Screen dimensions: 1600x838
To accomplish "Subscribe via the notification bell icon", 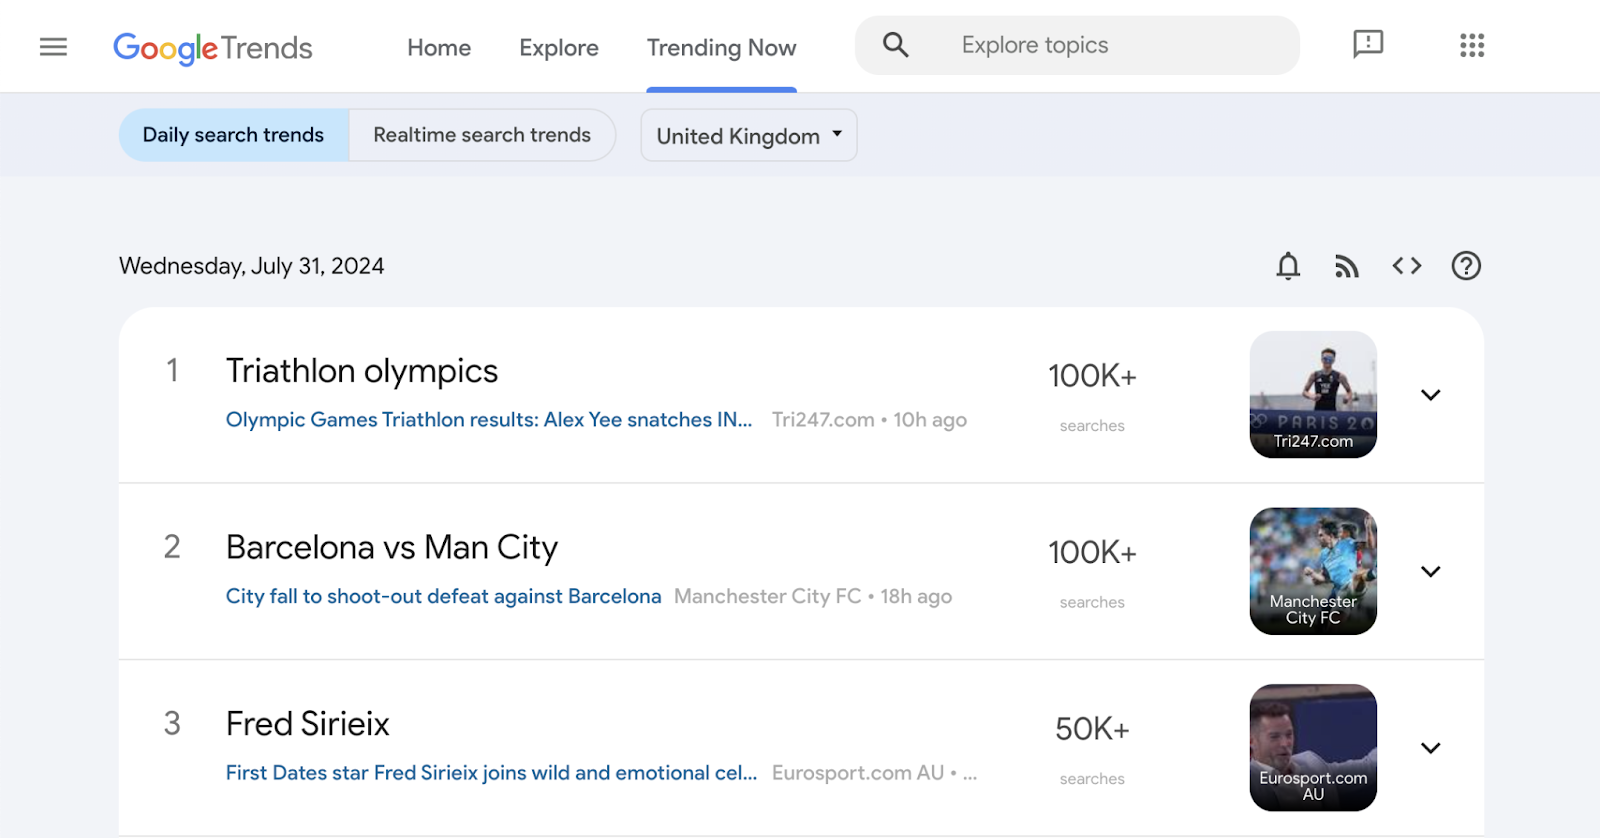I will (x=1288, y=266).
